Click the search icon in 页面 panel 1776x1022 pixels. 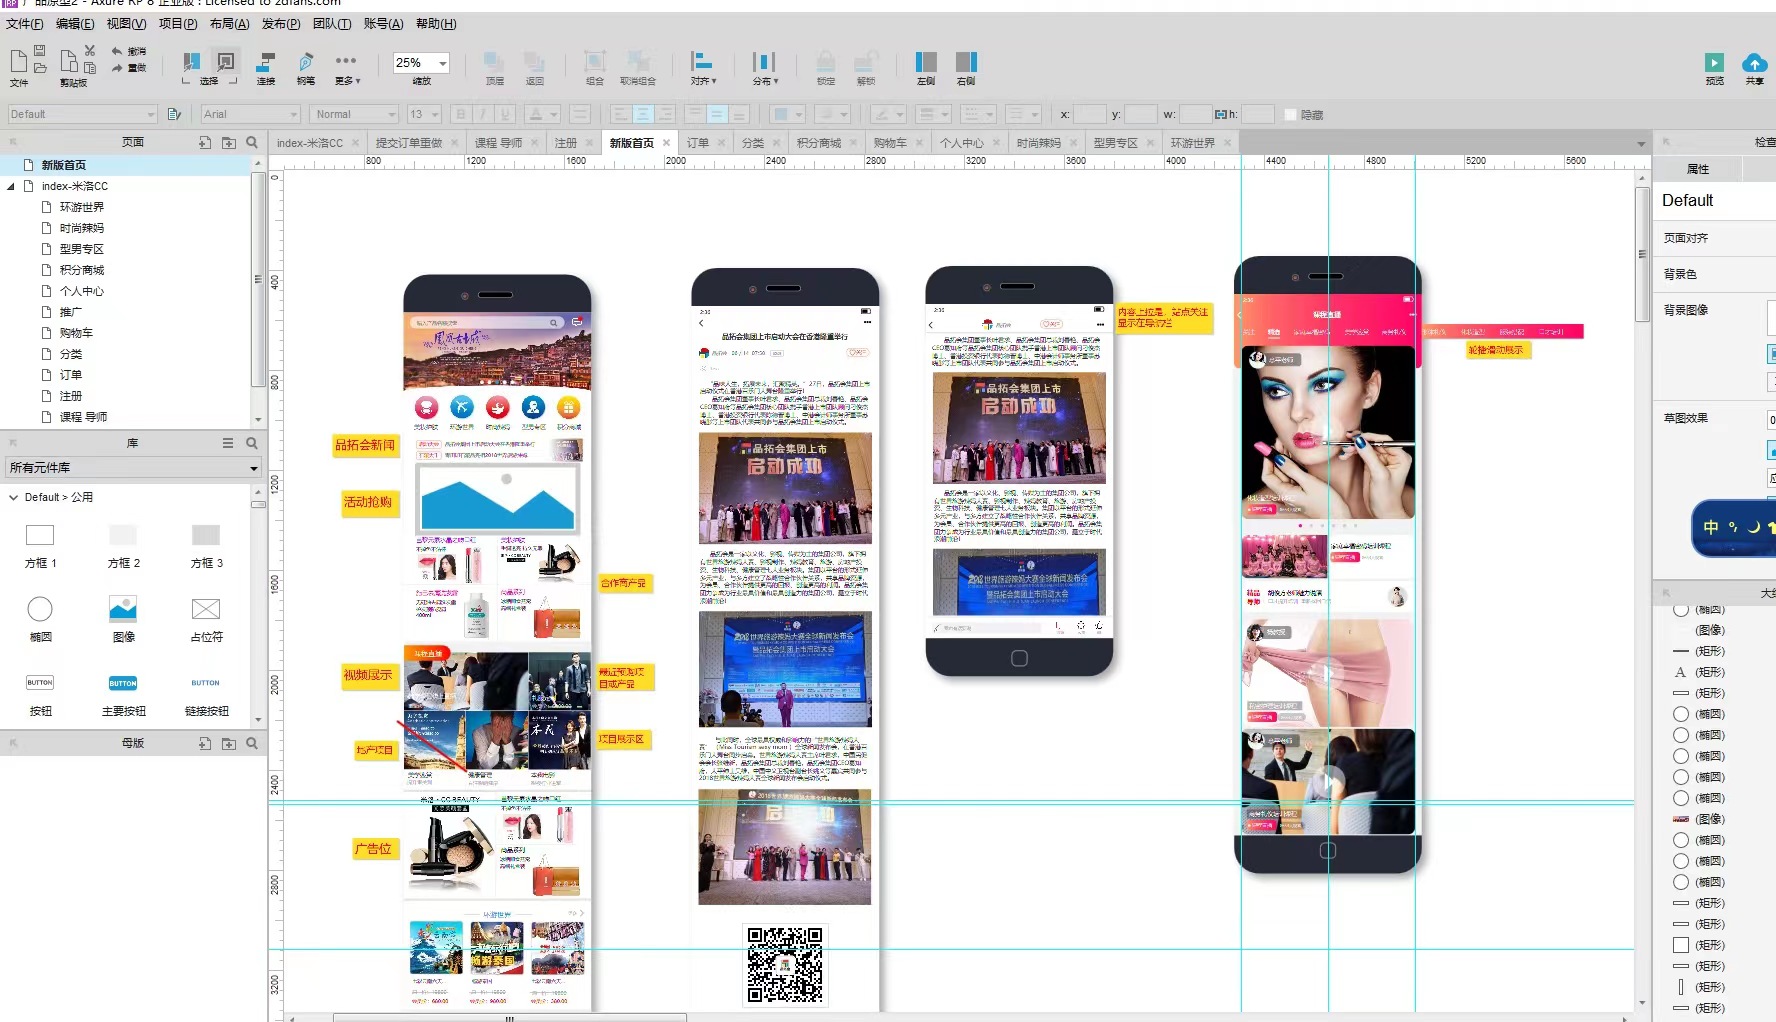tap(252, 142)
